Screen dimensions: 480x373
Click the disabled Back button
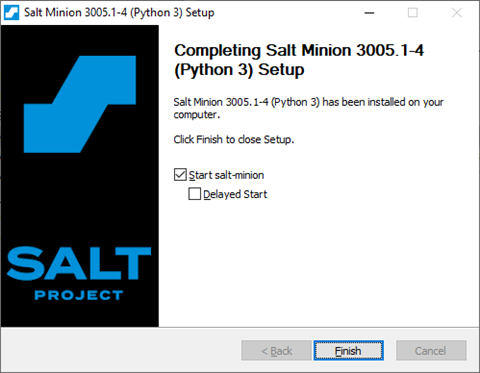point(276,350)
